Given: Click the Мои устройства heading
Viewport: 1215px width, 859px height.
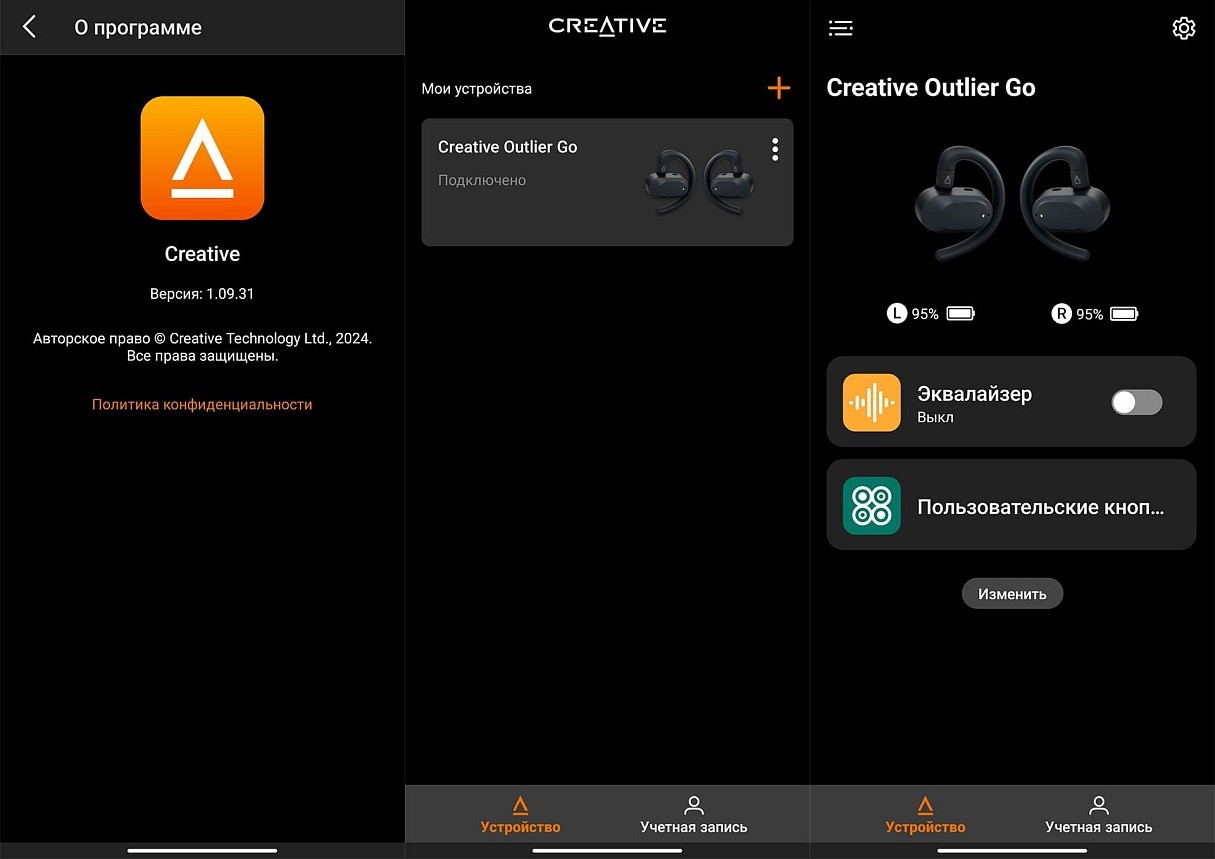Looking at the screenshot, I should click(477, 89).
